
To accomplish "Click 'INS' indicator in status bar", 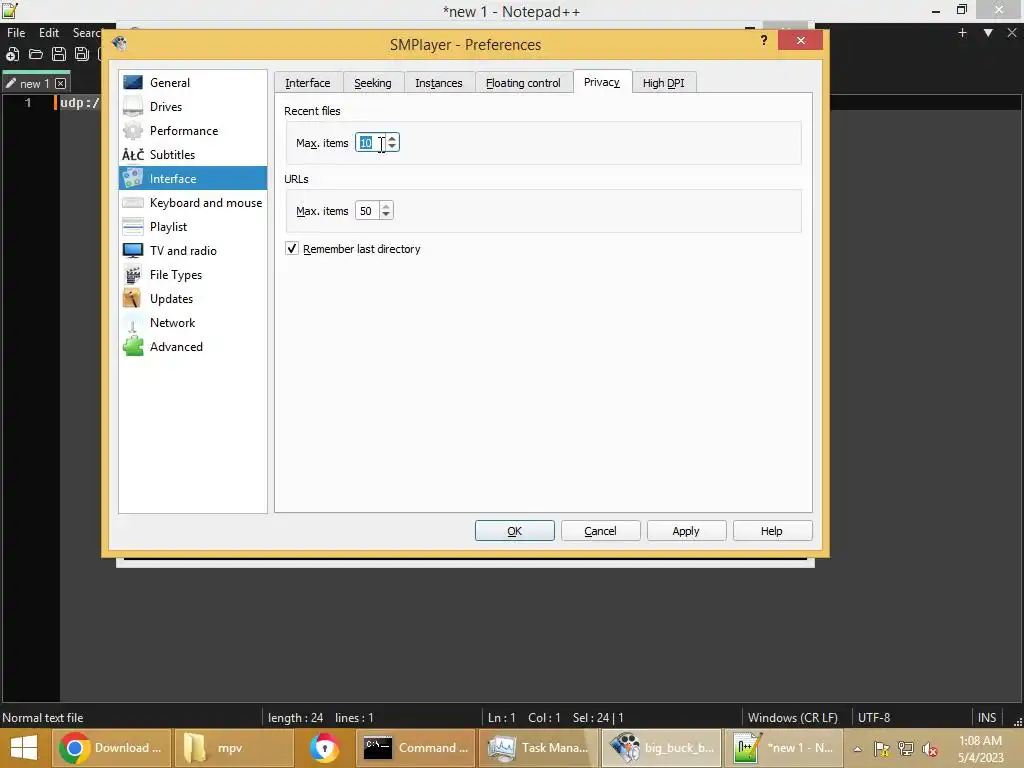I will (x=987, y=718).
